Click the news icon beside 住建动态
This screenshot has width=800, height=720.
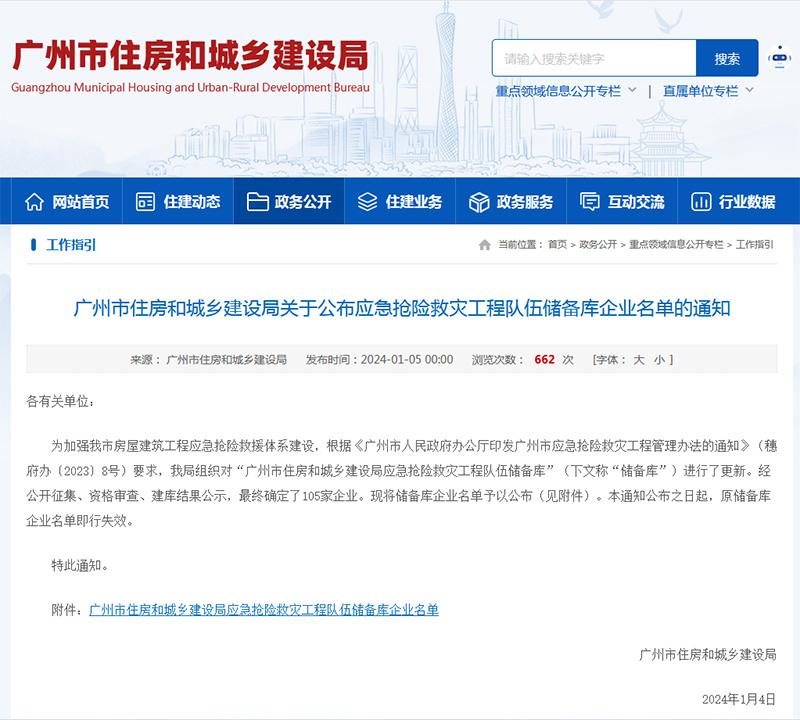pos(145,202)
